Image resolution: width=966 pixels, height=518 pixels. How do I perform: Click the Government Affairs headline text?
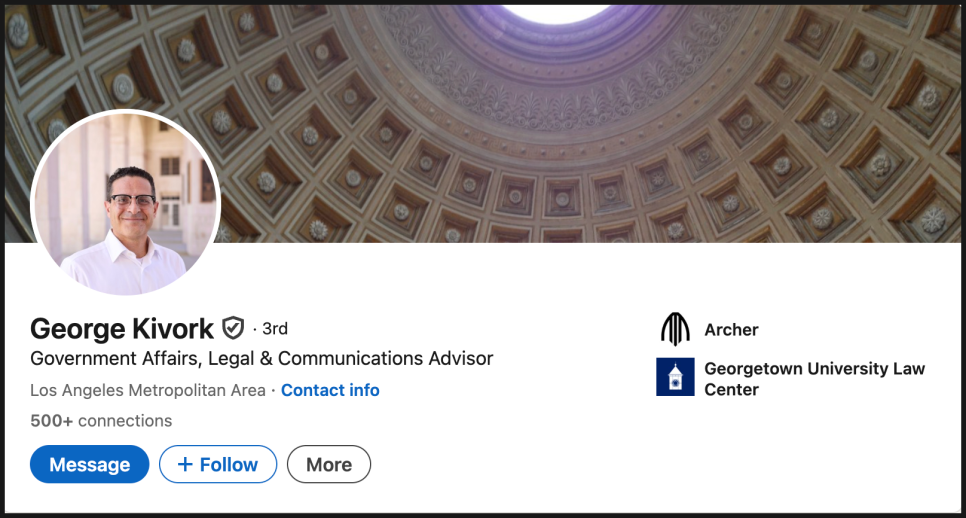tap(262, 358)
